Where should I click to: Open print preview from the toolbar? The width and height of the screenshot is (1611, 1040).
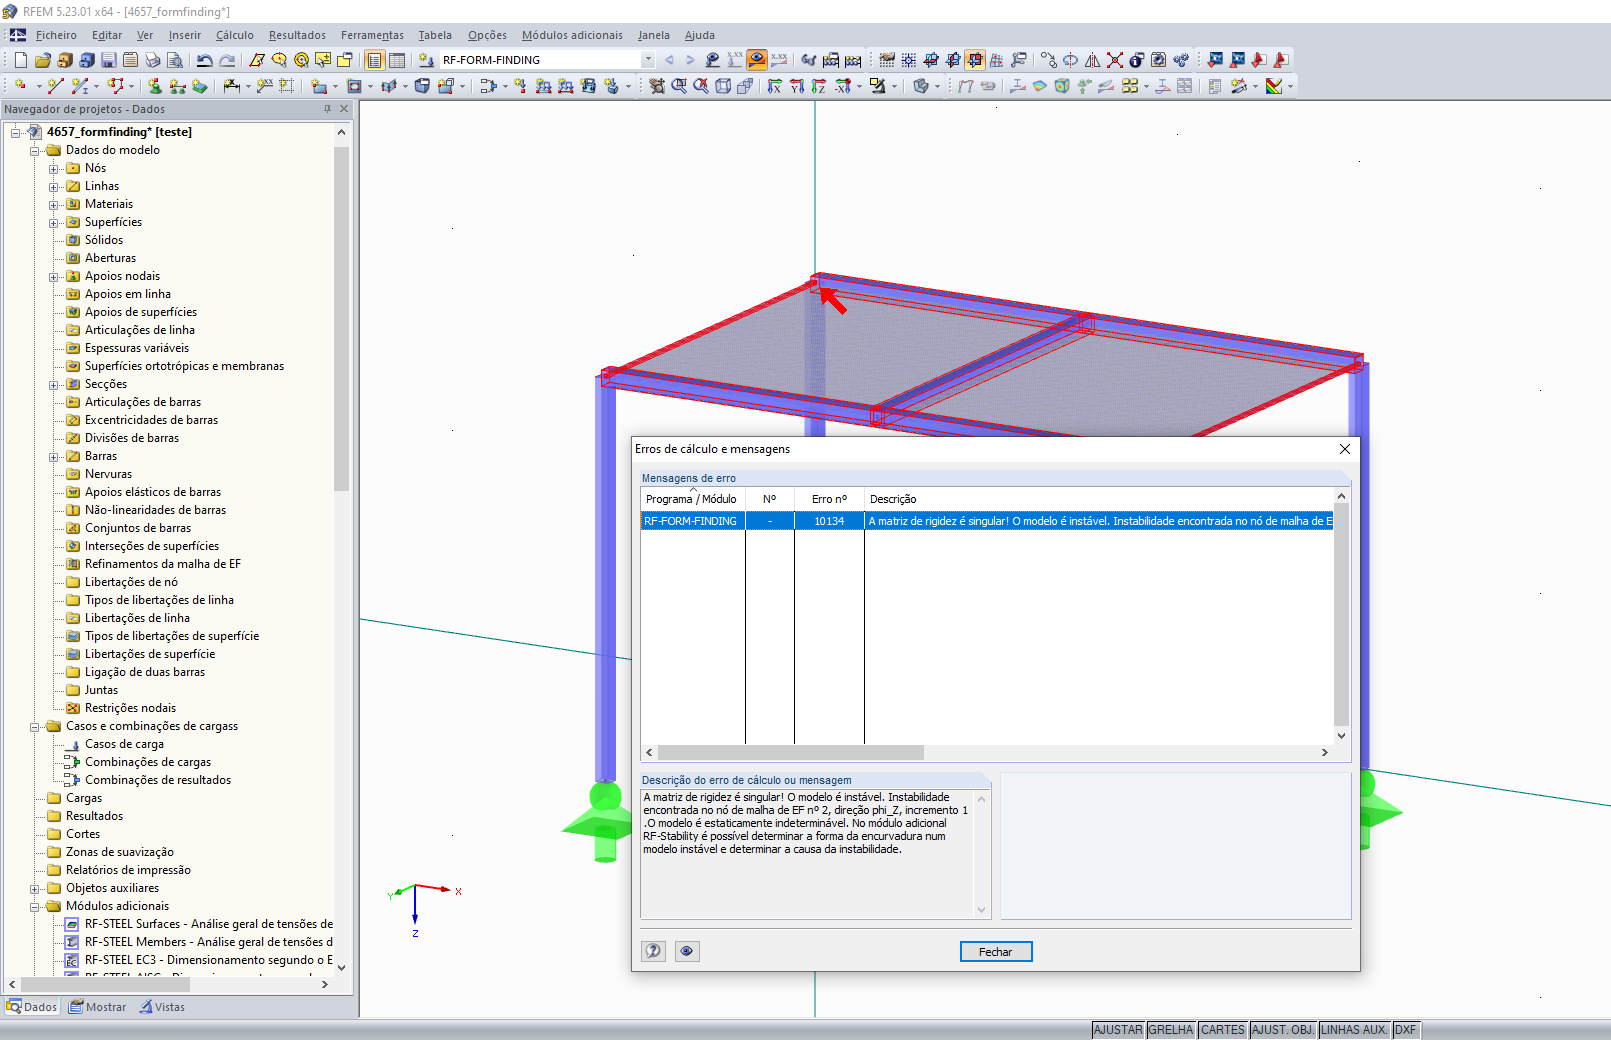174,60
